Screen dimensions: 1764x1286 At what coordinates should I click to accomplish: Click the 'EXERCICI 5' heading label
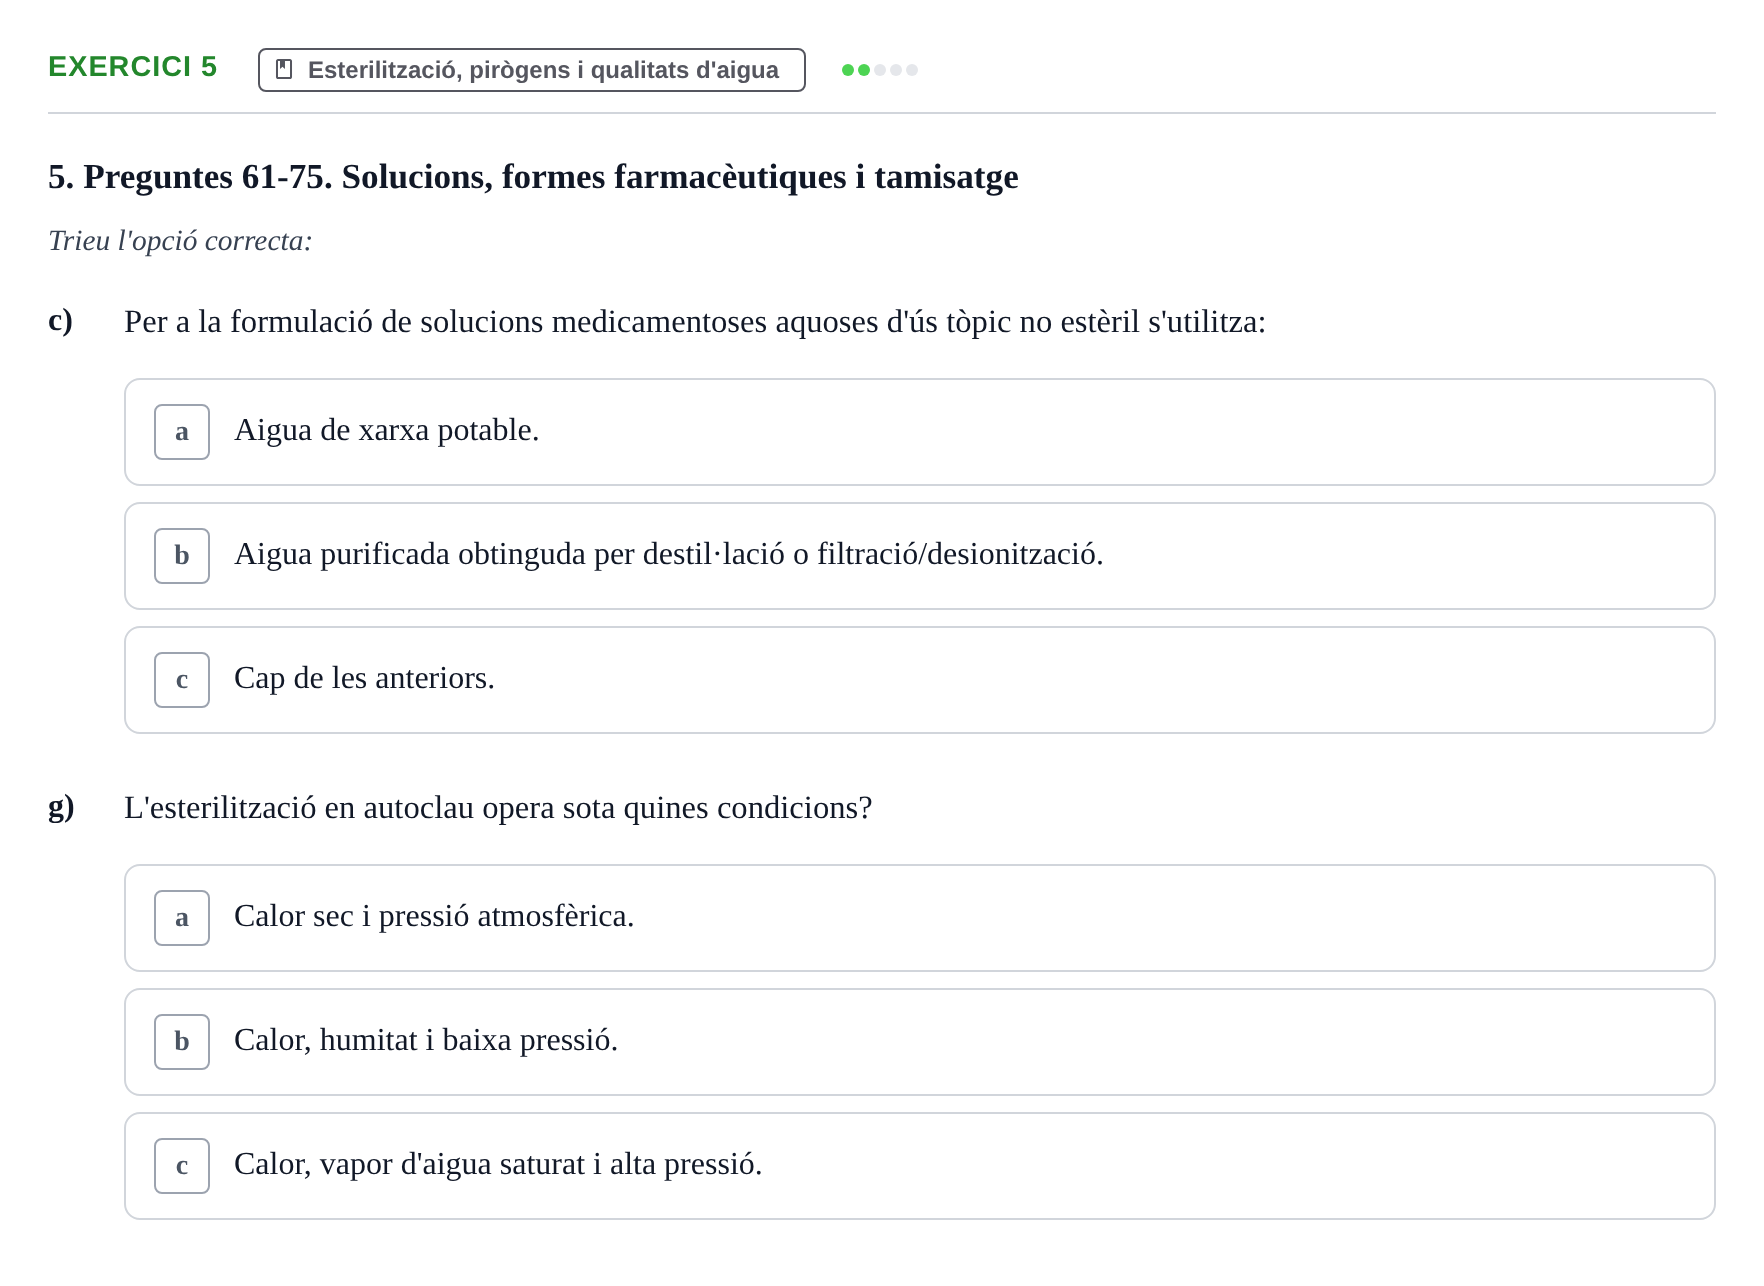click(x=133, y=67)
